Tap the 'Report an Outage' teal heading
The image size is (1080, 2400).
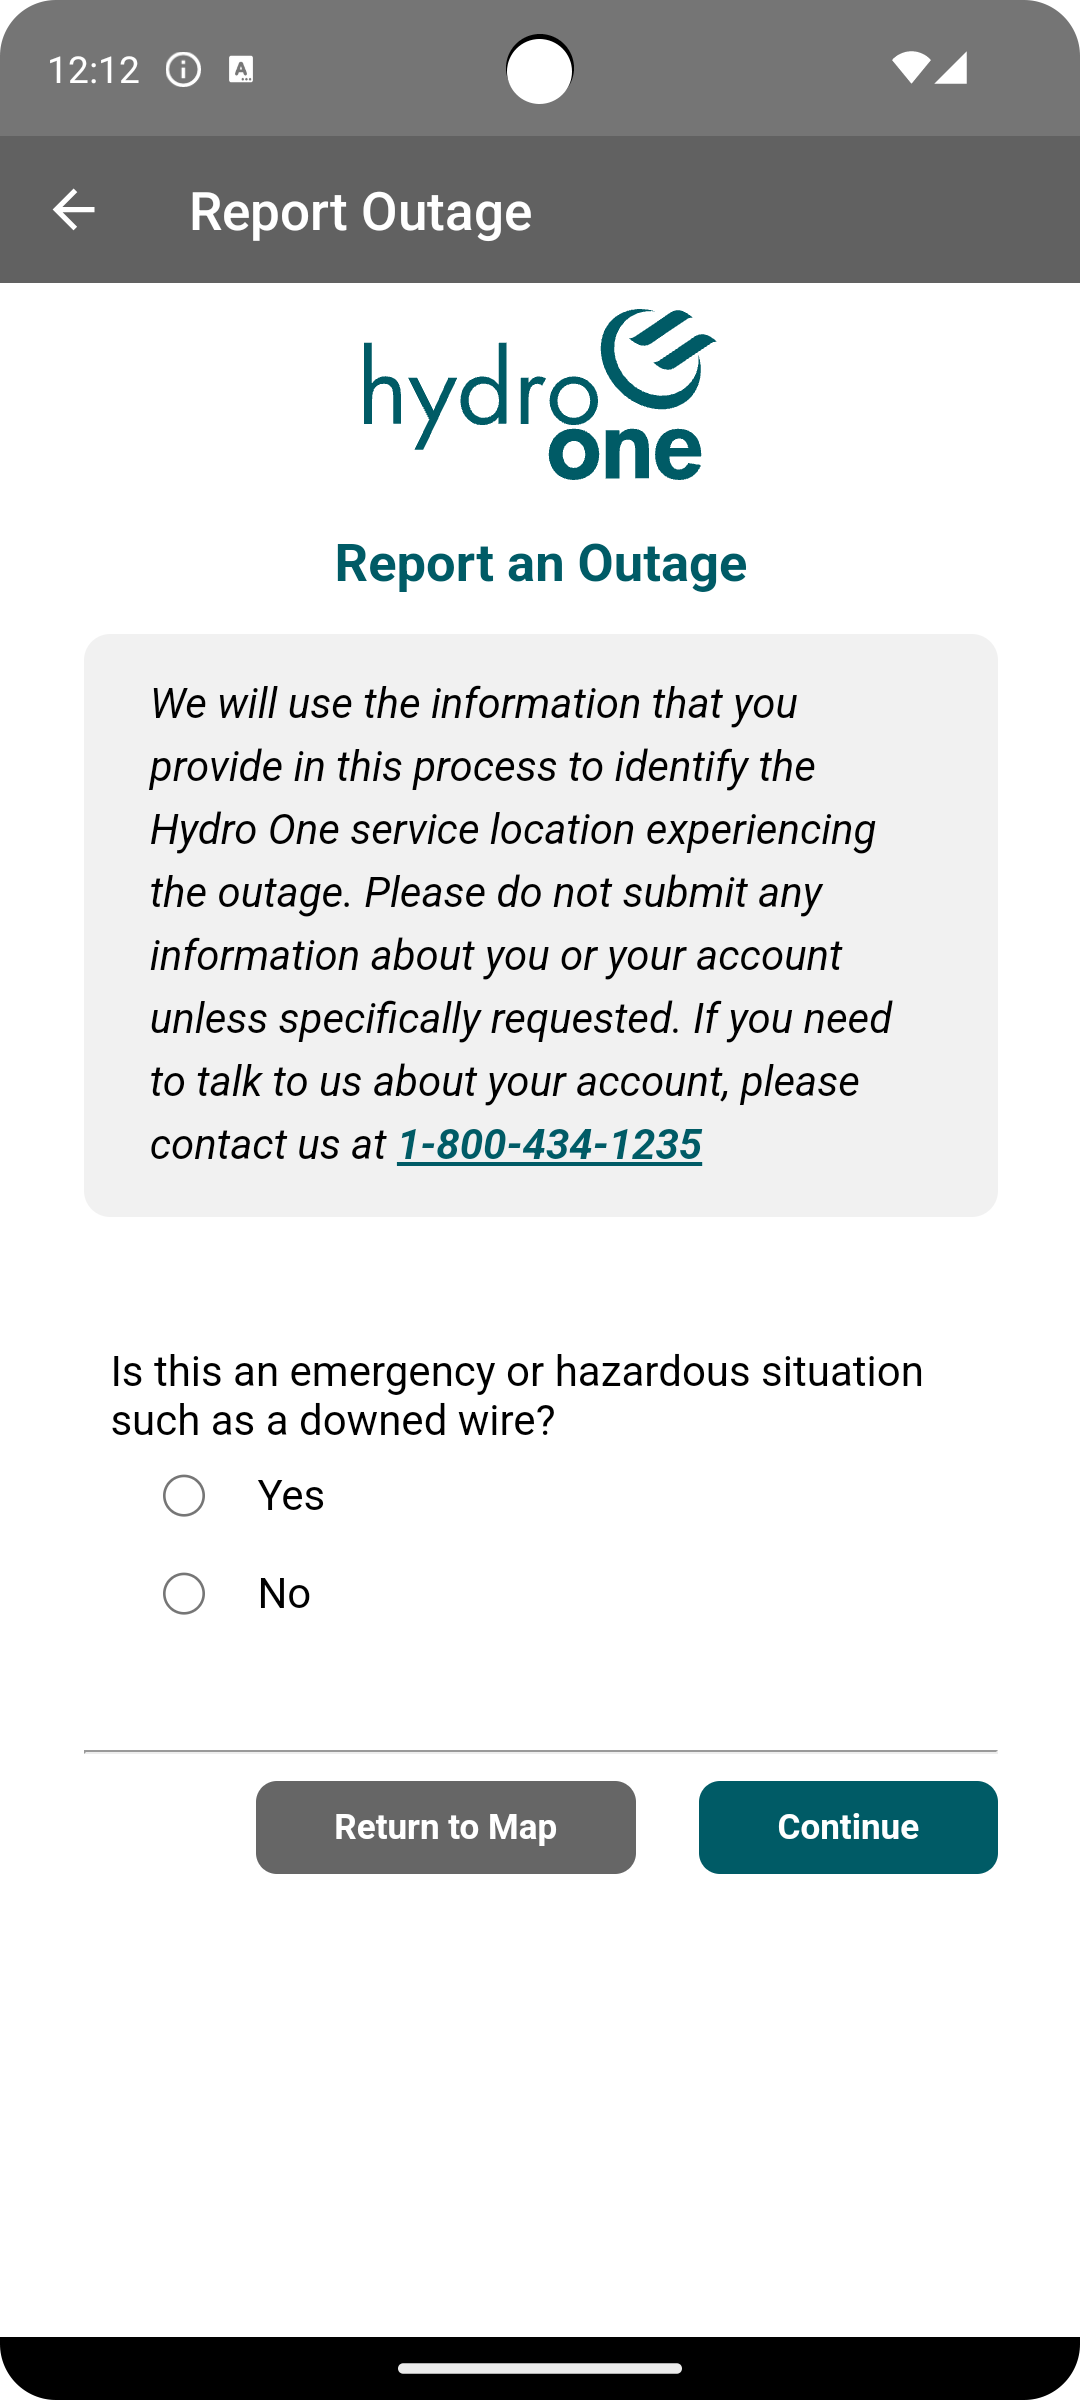540,563
